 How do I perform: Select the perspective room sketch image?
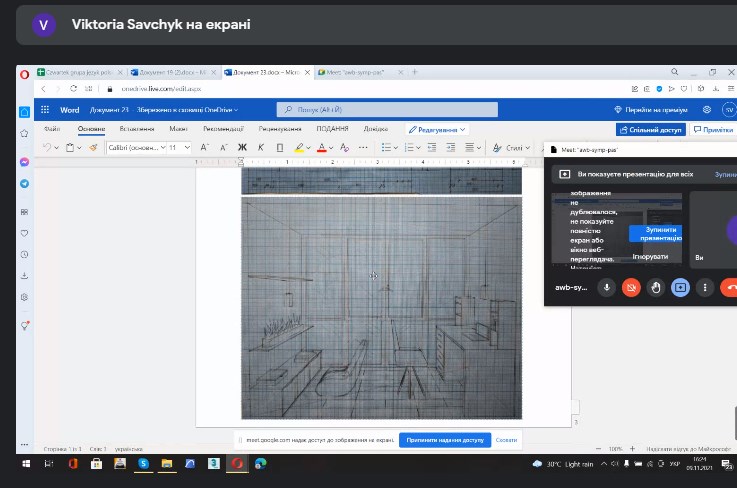pyautogui.click(x=381, y=308)
